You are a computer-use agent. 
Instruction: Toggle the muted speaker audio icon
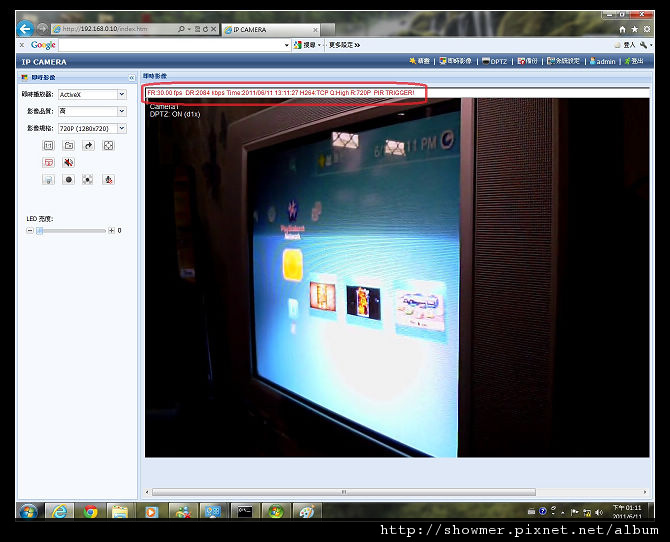68,162
